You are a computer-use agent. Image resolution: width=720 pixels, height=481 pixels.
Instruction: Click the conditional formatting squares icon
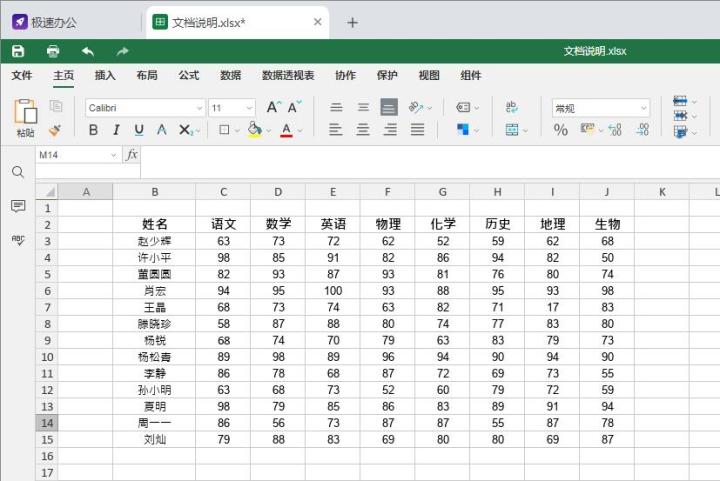[x=463, y=130]
